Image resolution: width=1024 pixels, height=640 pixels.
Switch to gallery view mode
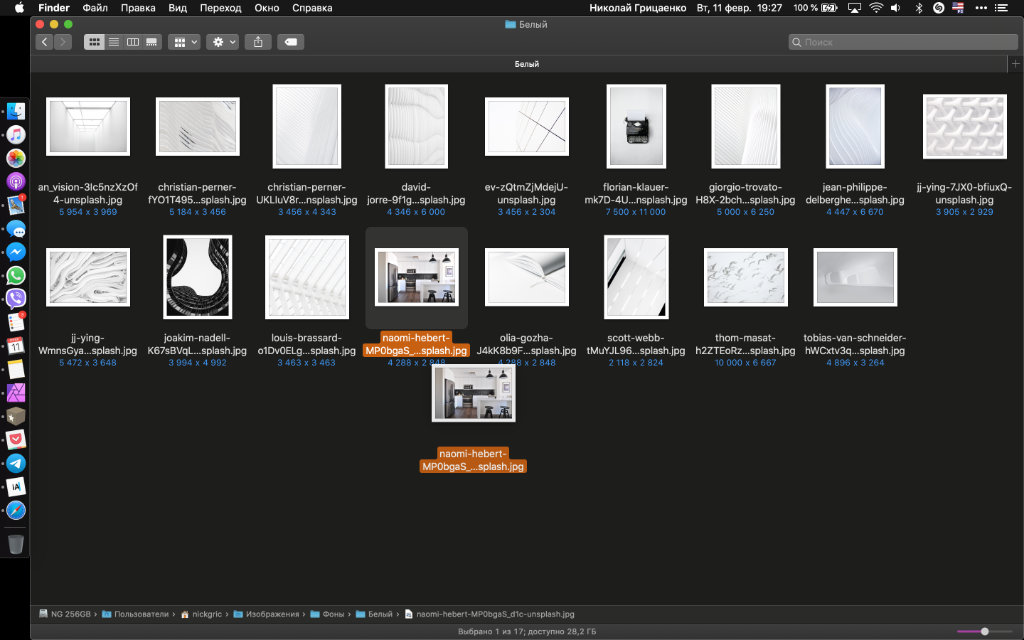click(152, 42)
